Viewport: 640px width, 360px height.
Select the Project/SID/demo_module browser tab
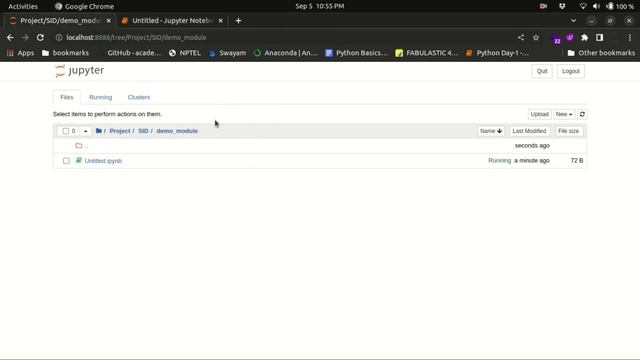click(x=59, y=20)
